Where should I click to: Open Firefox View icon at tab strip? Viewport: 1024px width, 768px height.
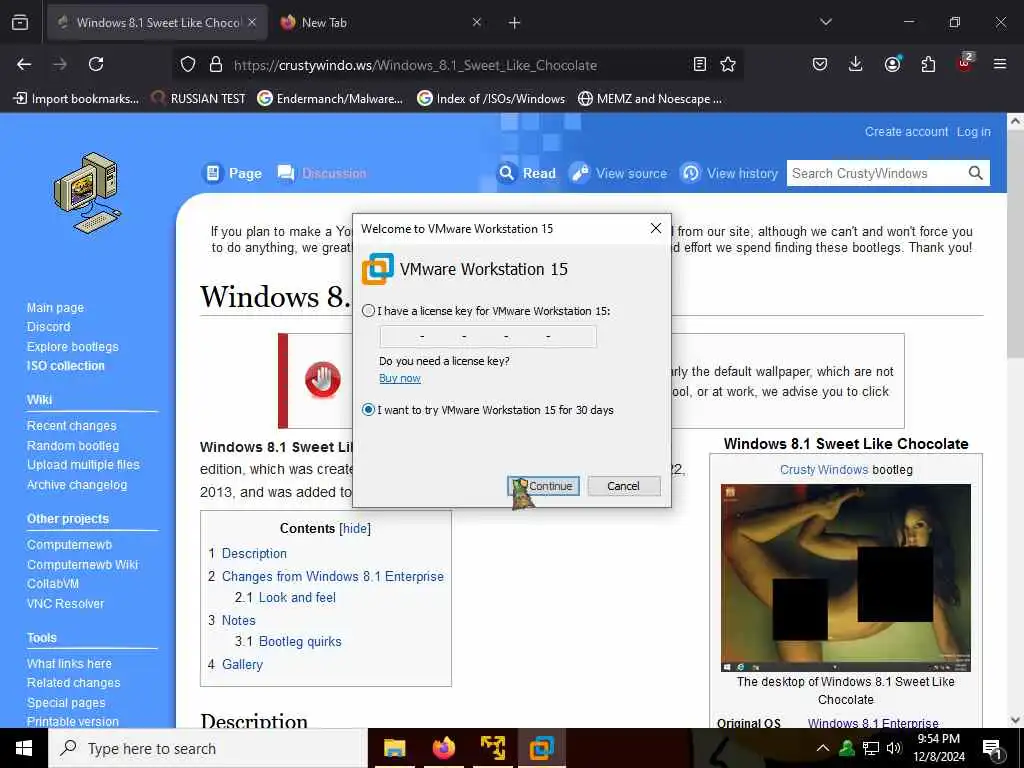20,22
